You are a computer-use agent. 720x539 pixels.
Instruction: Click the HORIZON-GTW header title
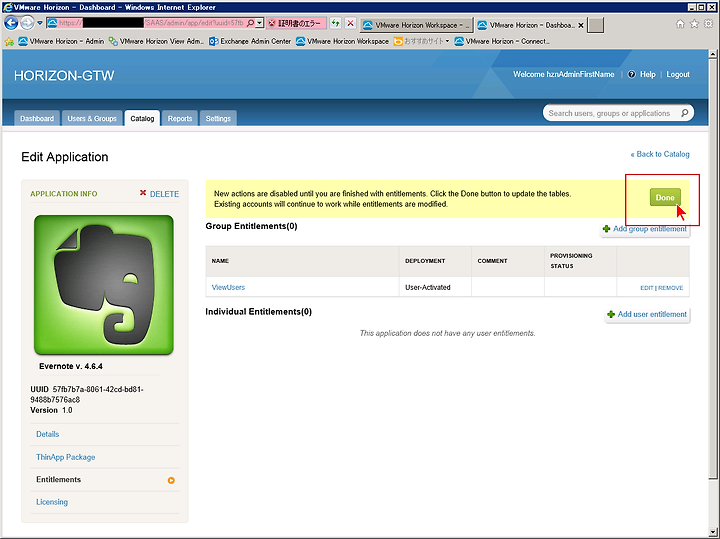pos(64,75)
